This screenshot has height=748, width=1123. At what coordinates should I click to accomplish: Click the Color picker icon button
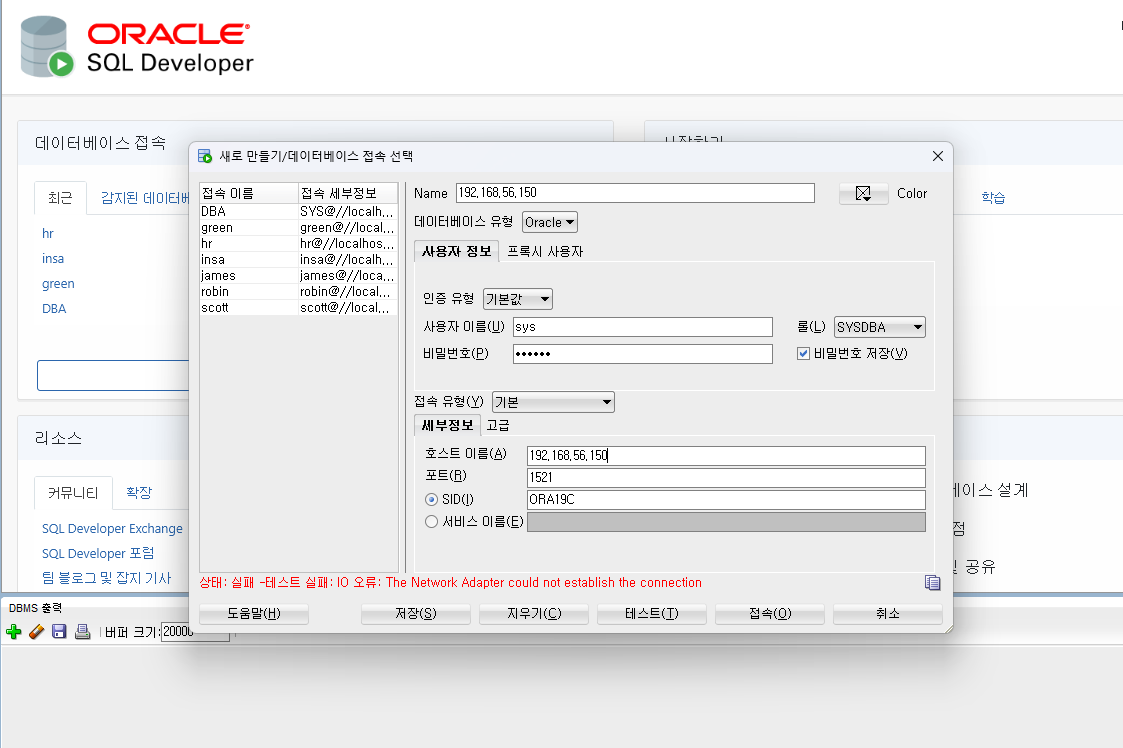tap(863, 193)
